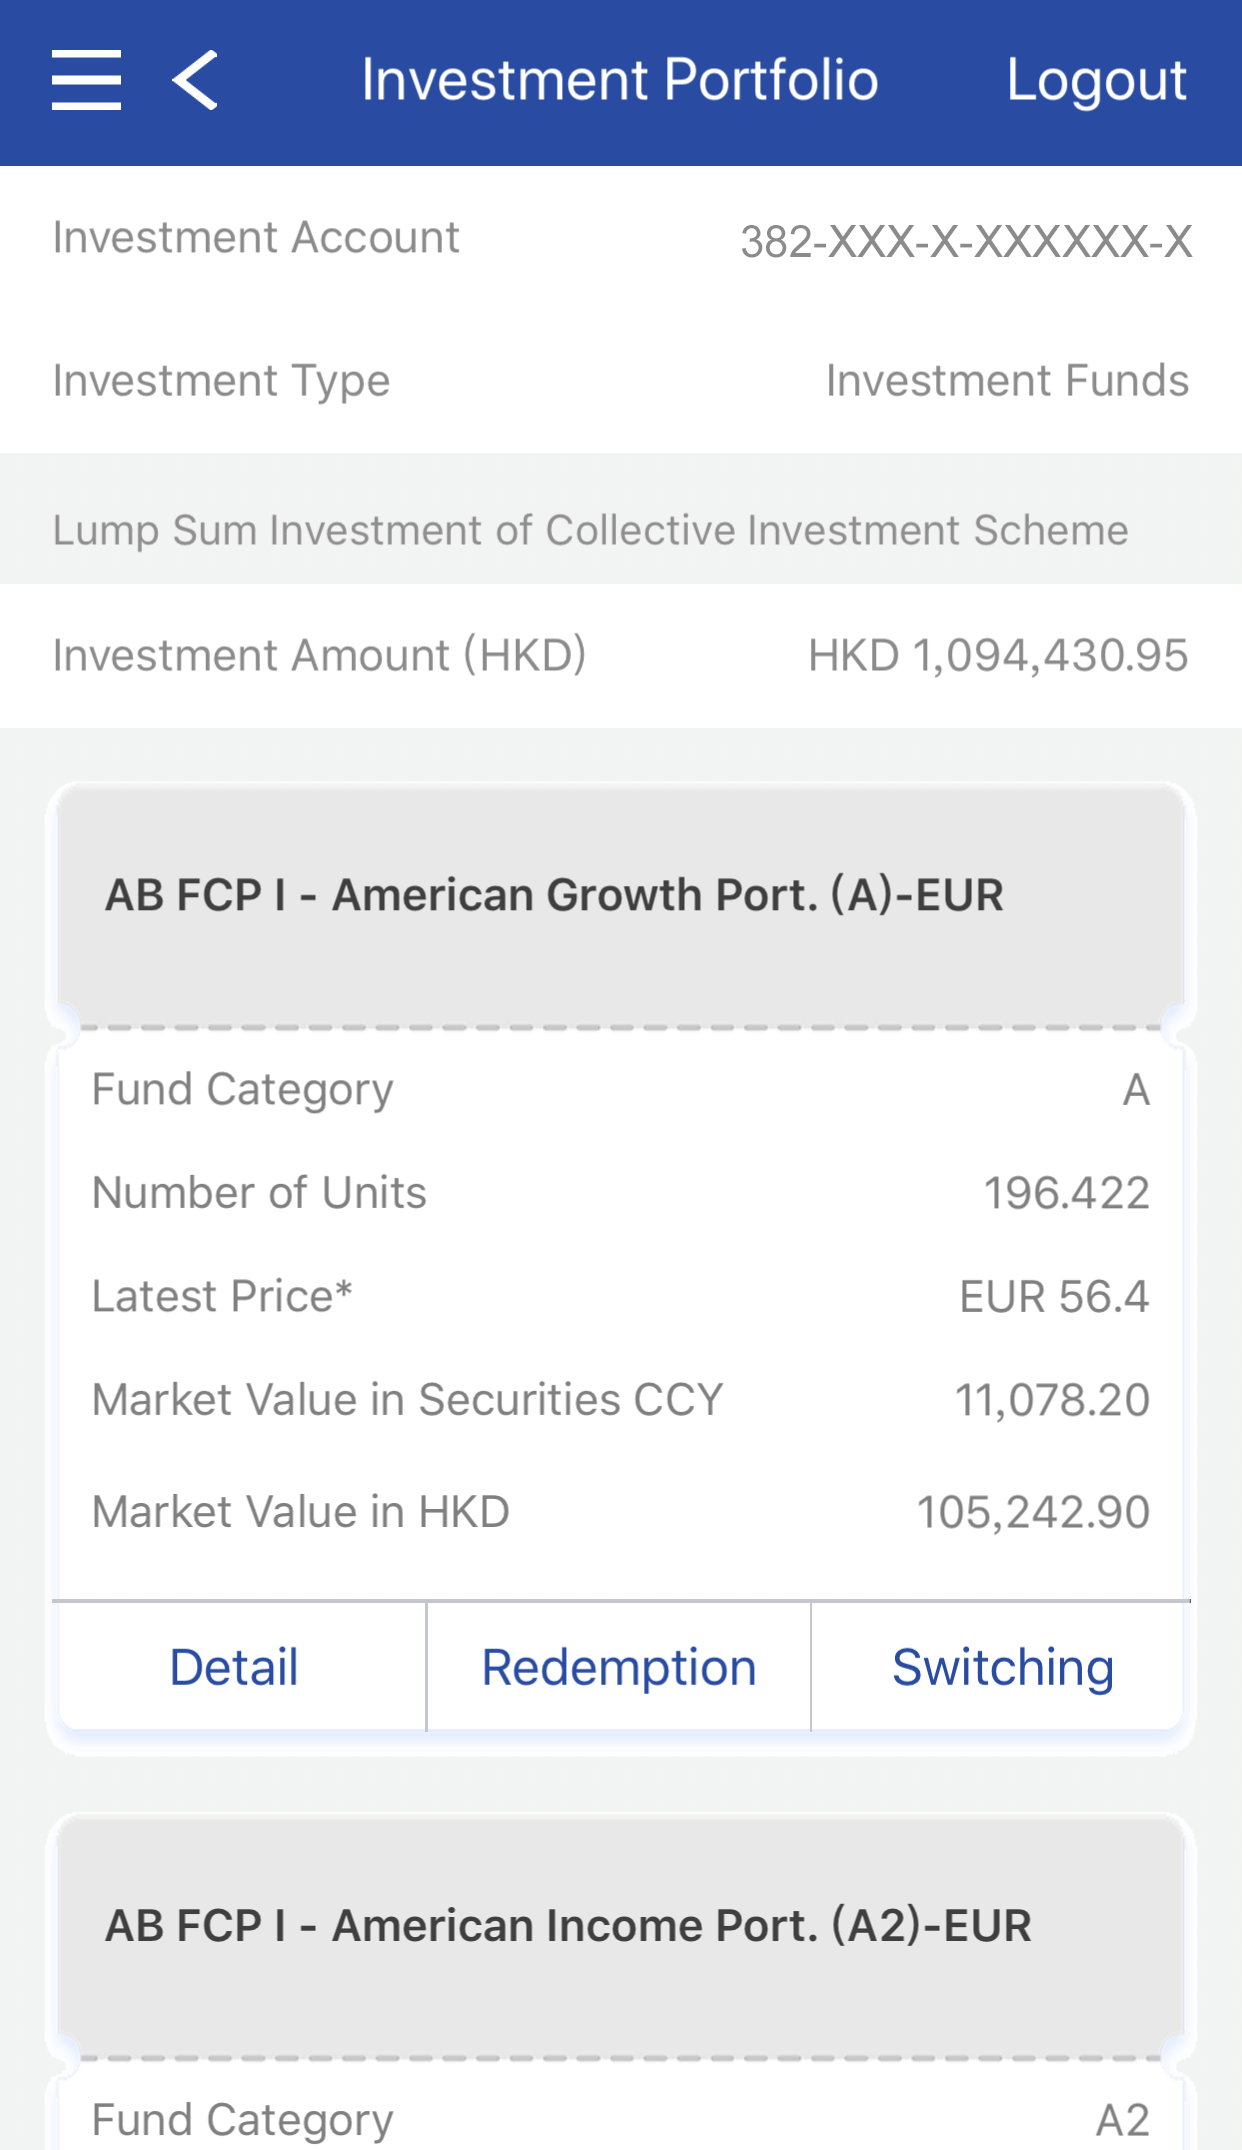The height and width of the screenshot is (2150, 1242).
Task: Tap the Investment Type label
Action: (x=222, y=381)
